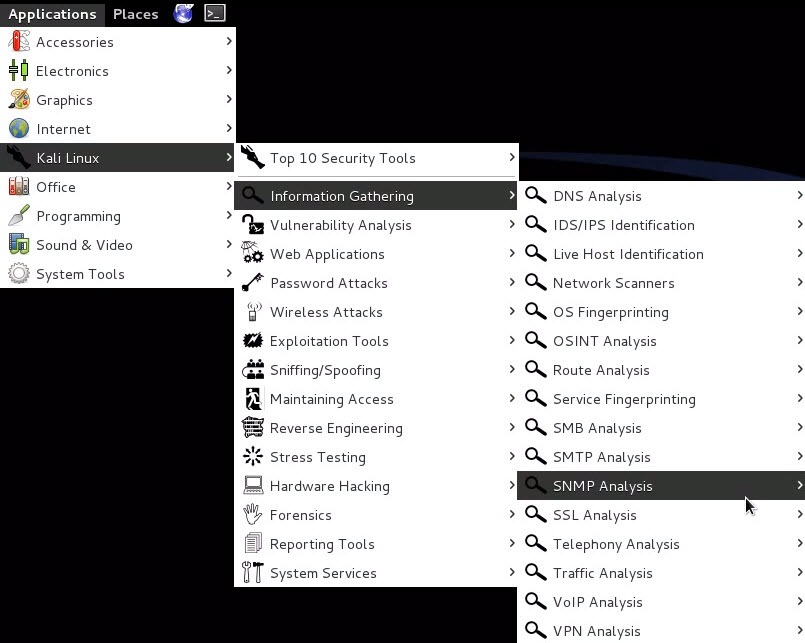Click the Maintaining Access exit-door icon

(253, 399)
